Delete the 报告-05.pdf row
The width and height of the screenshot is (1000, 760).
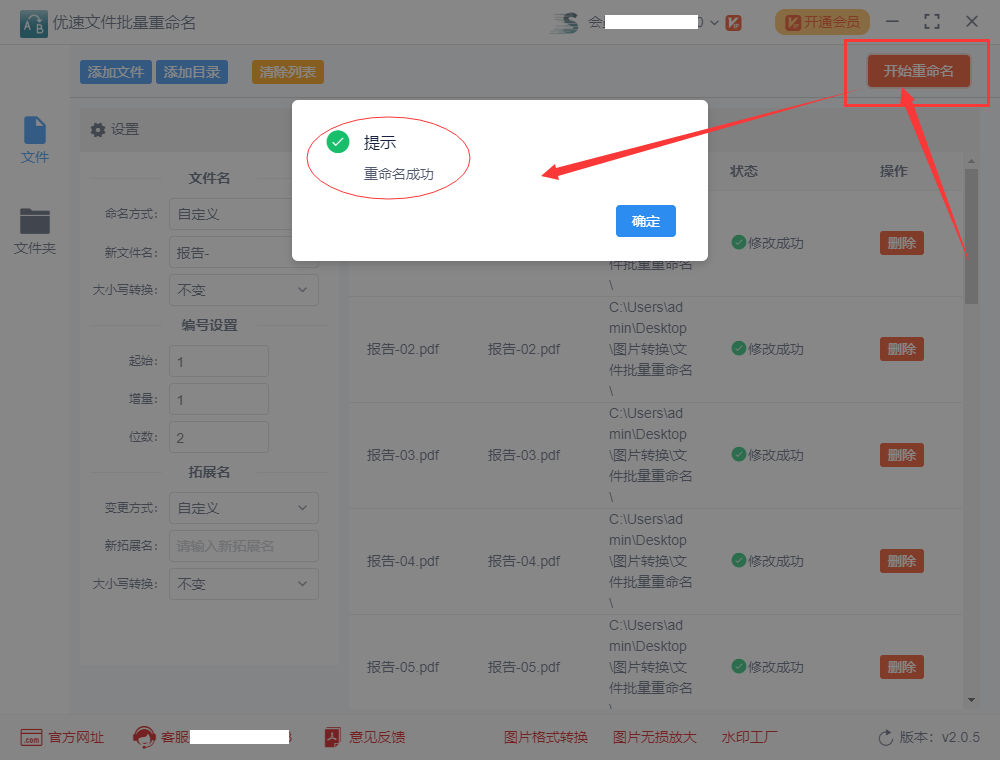point(902,667)
